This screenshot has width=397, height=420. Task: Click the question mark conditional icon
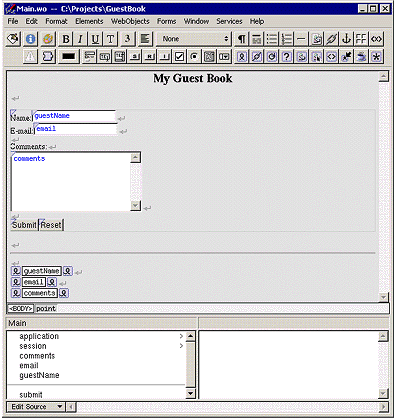(x=286, y=57)
